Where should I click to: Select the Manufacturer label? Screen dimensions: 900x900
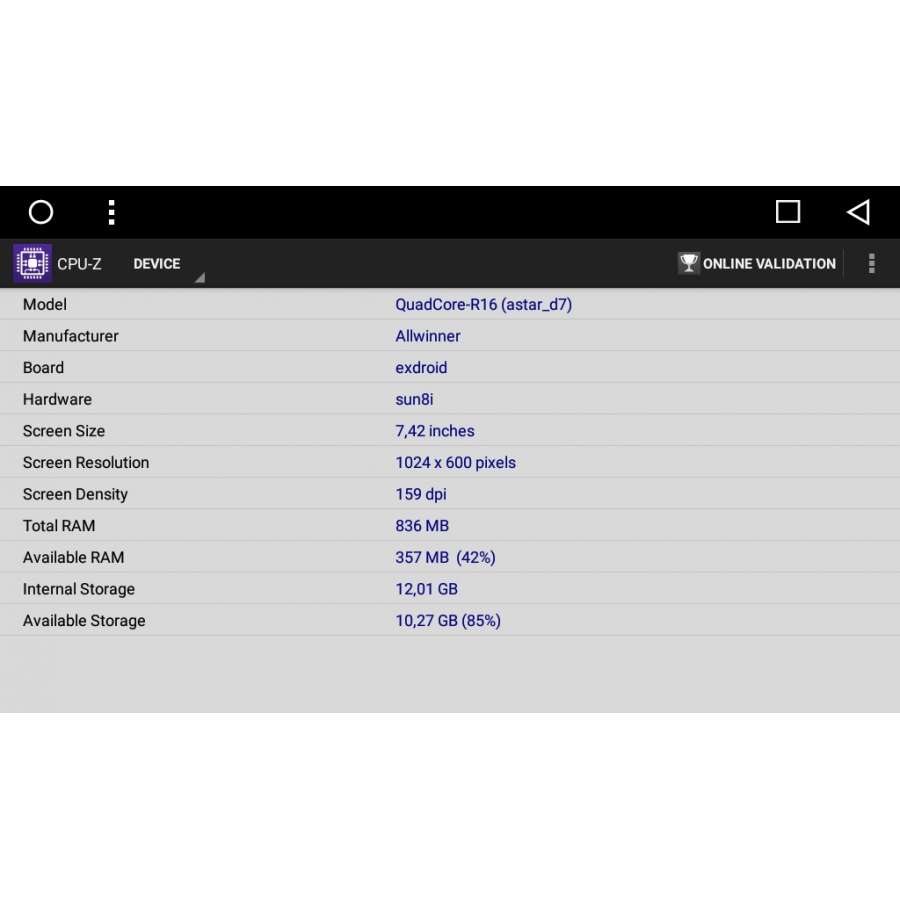pyautogui.click(x=71, y=336)
